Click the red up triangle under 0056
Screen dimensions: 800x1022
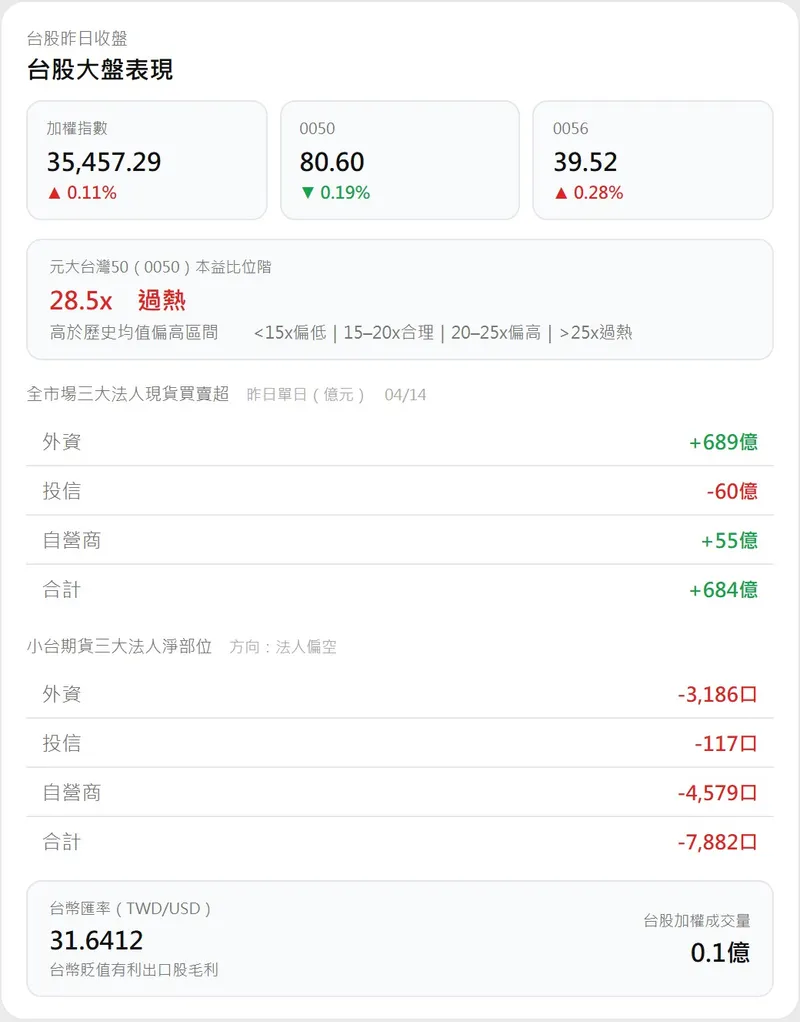tap(560, 193)
